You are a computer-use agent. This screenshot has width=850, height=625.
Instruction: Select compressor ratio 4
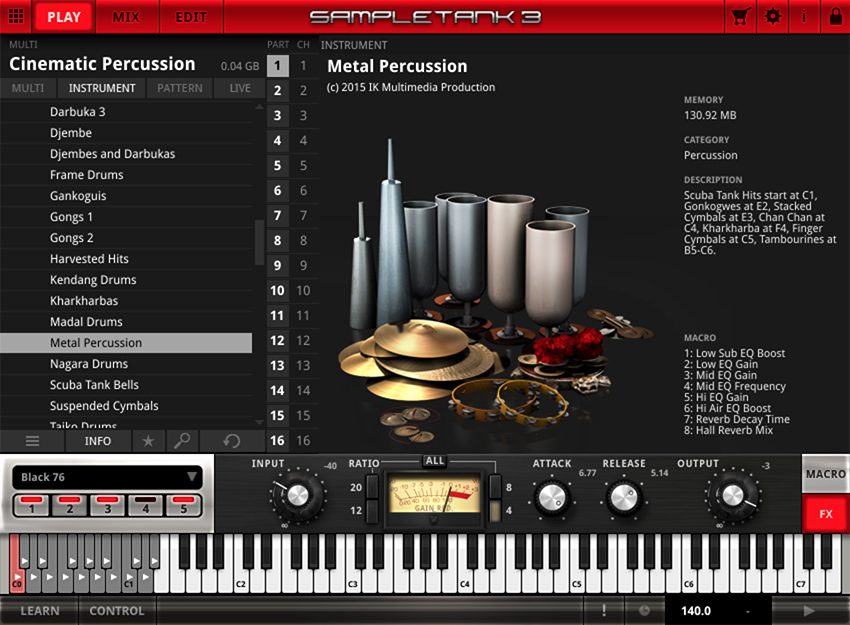(x=495, y=511)
